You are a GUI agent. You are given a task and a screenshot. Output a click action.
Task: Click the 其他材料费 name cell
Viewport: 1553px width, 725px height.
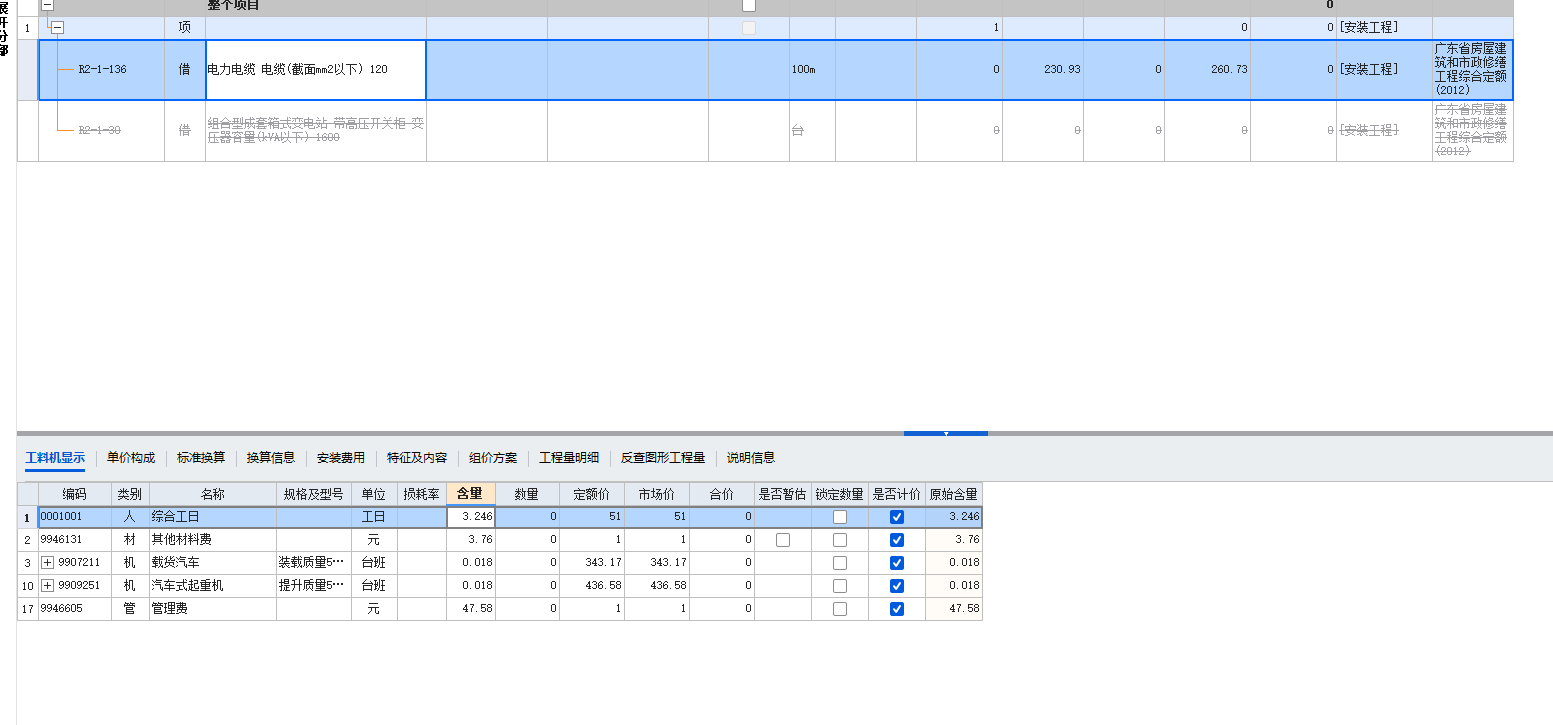pyautogui.click(x=213, y=540)
